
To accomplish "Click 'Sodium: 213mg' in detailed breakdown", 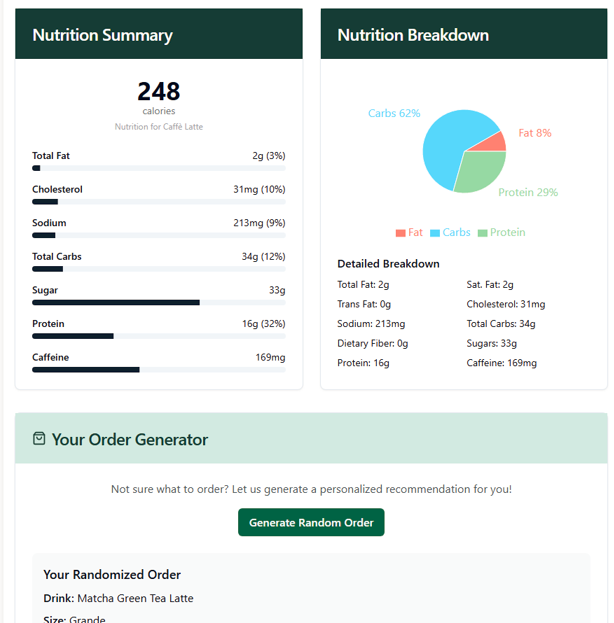I will tap(371, 324).
